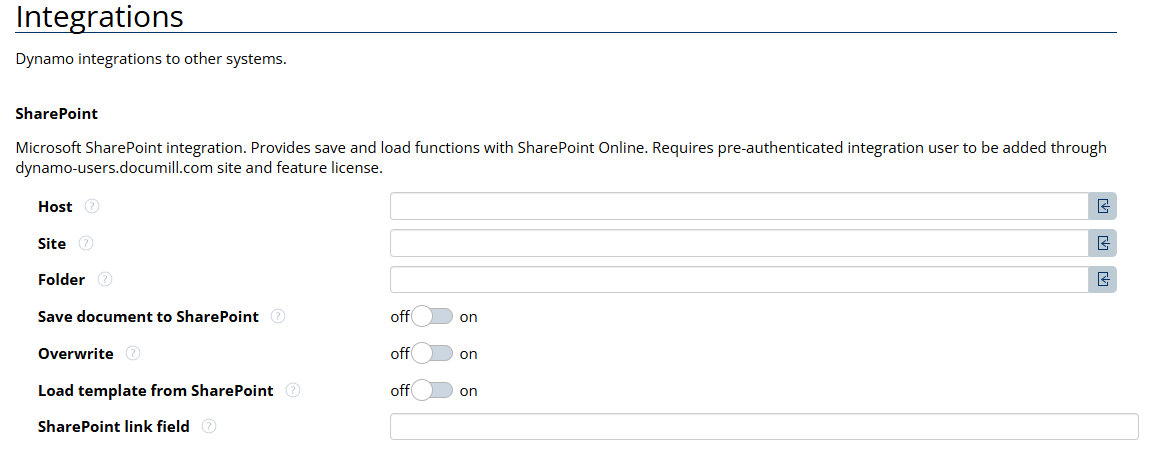The height and width of the screenshot is (456, 1149).
Task: Select the Folder text input
Action: coord(738,280)
